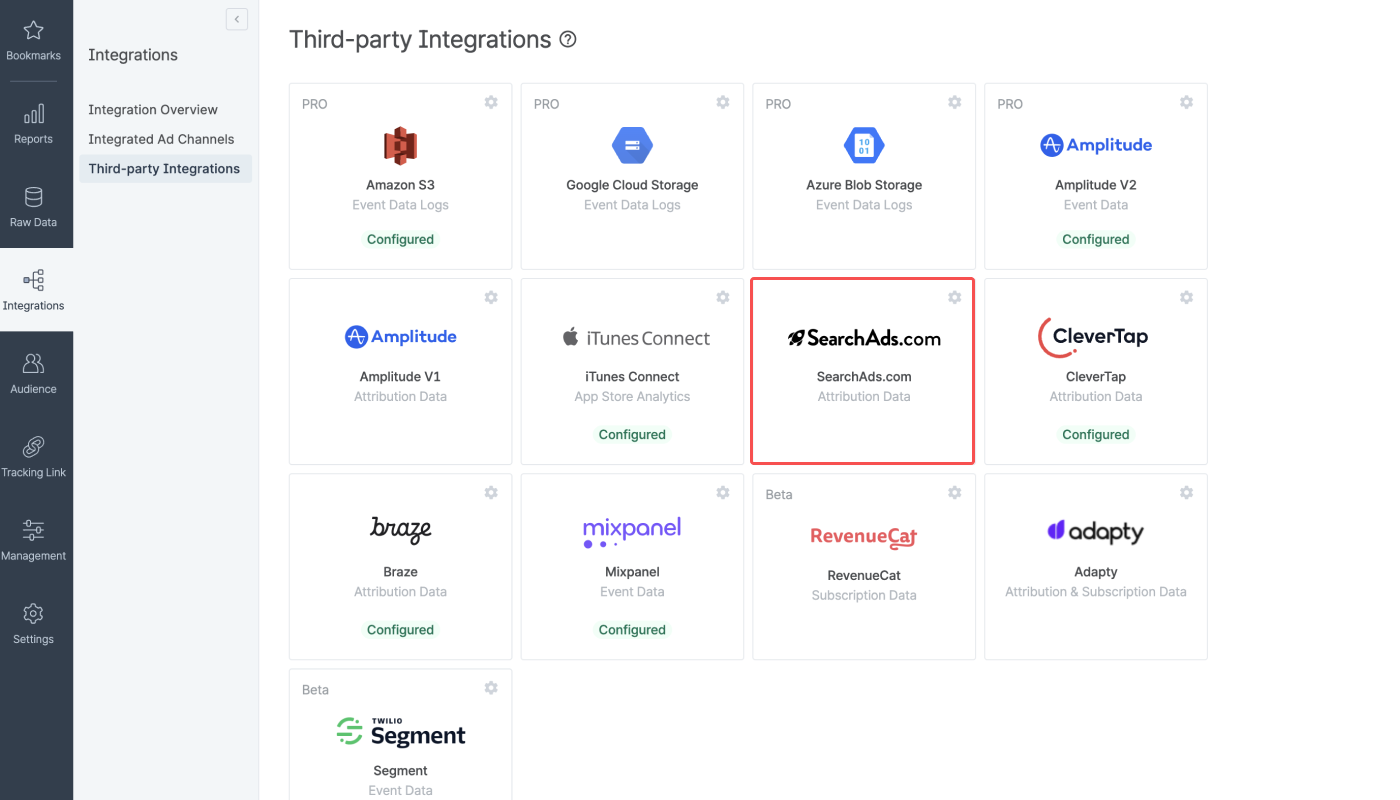Open Bookmarks from the sidebar
Screen dimensions: 1400x800
(33, 41)
